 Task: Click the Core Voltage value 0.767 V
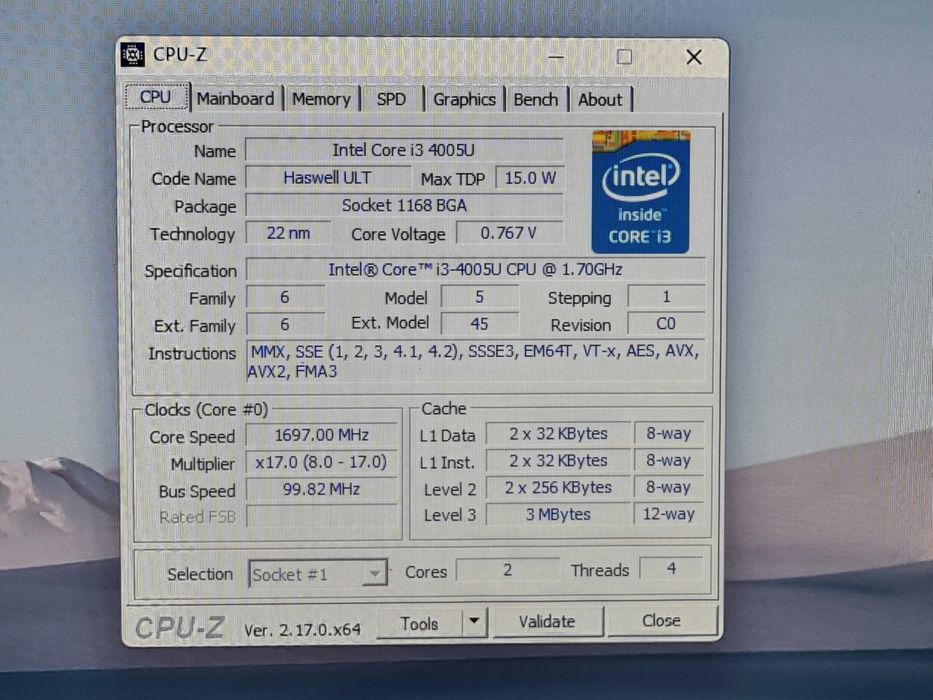point(509,233)
